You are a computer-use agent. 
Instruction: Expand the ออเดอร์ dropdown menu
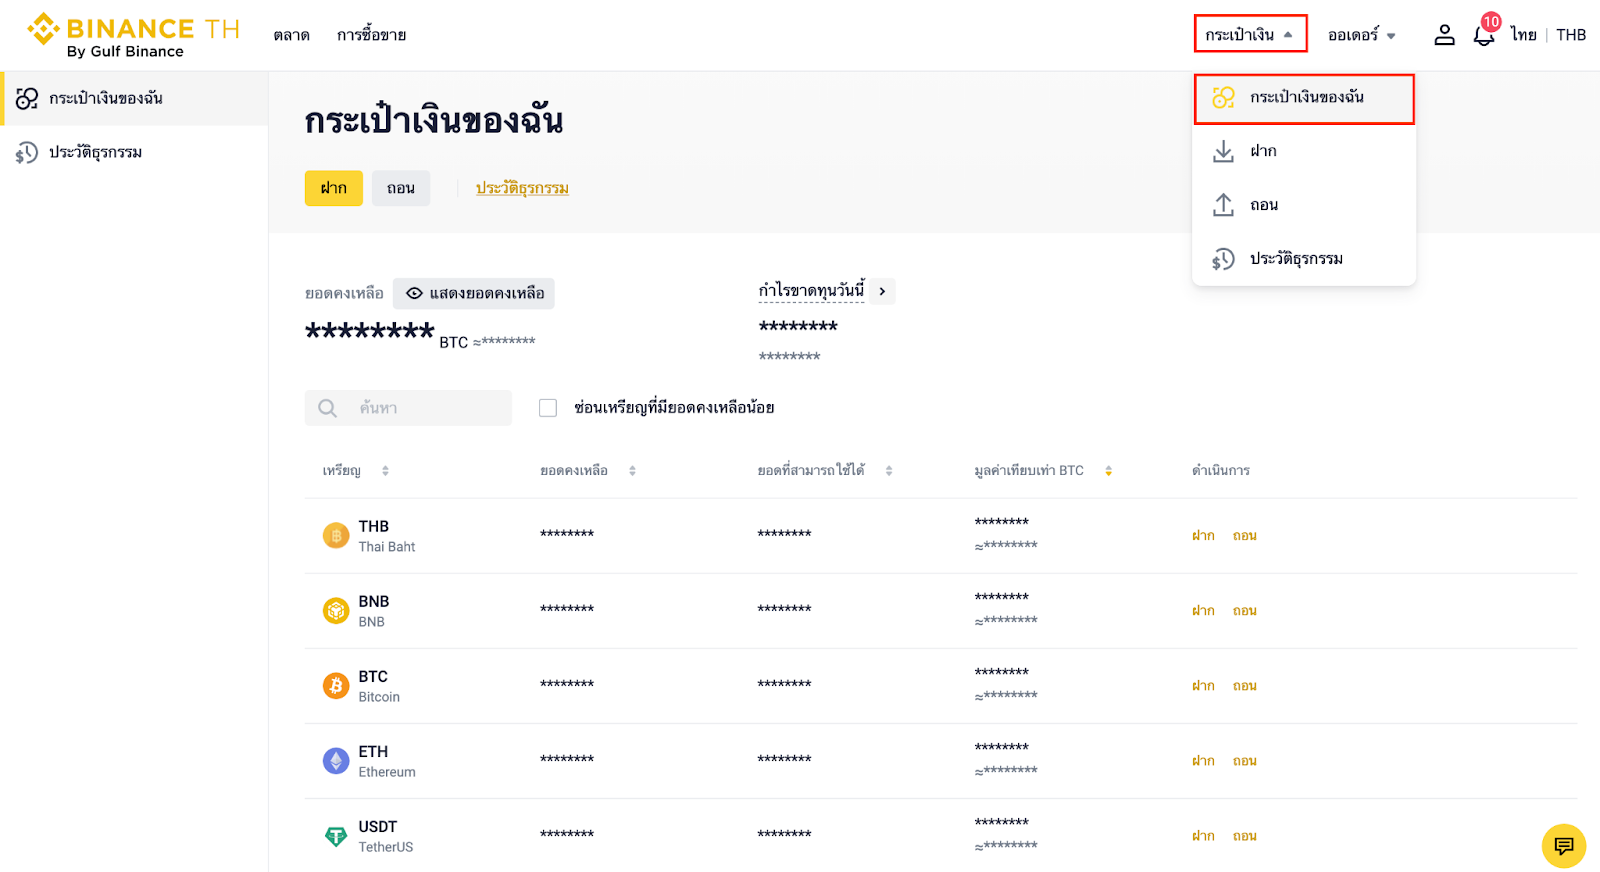point(1361,35)
